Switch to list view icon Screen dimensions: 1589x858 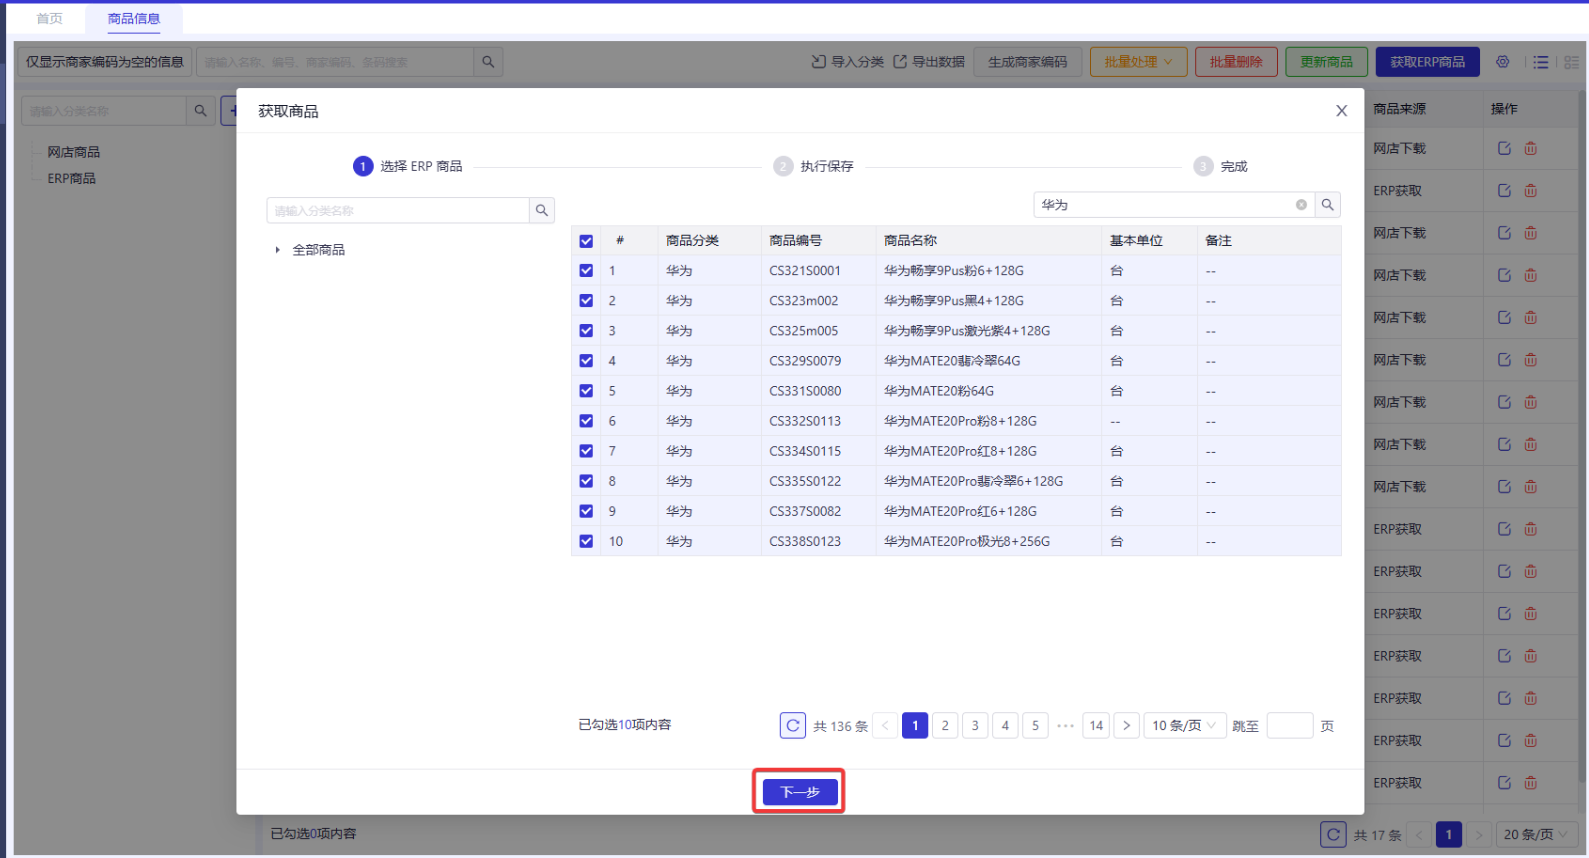click(1540, 62)
